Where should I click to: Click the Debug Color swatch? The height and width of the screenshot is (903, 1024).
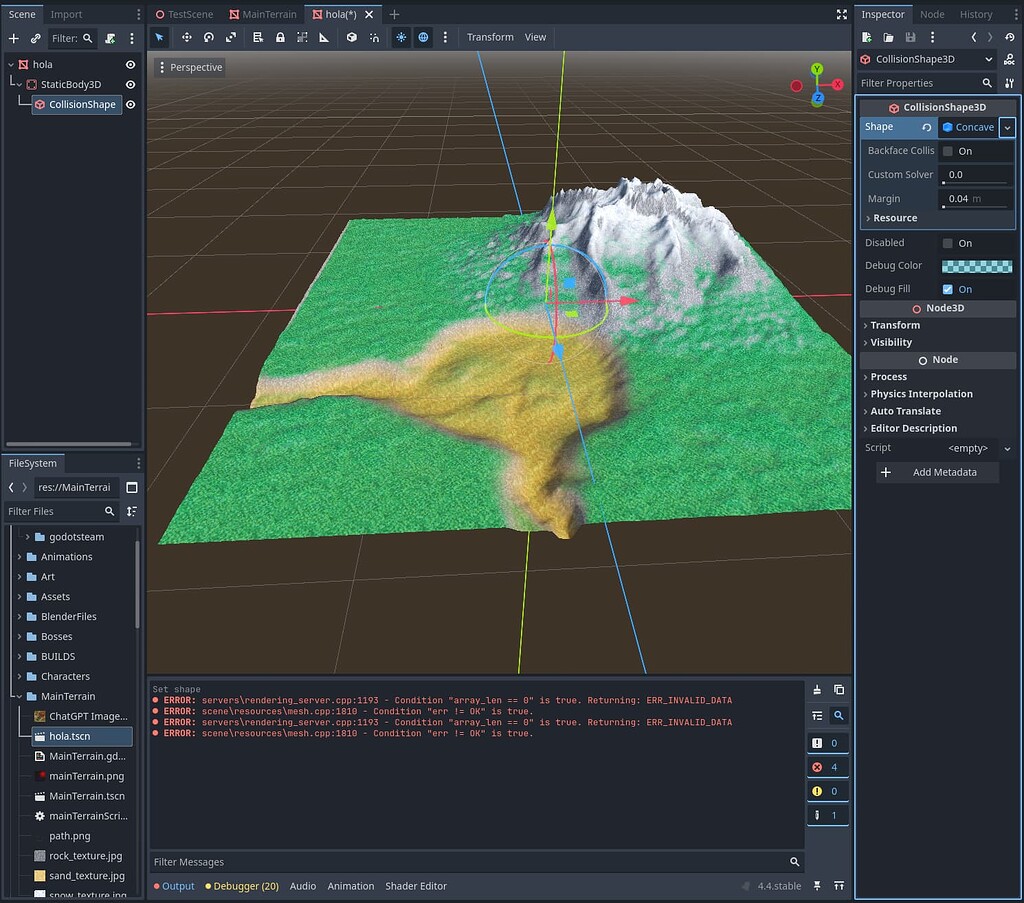click(x=977, y=265)
